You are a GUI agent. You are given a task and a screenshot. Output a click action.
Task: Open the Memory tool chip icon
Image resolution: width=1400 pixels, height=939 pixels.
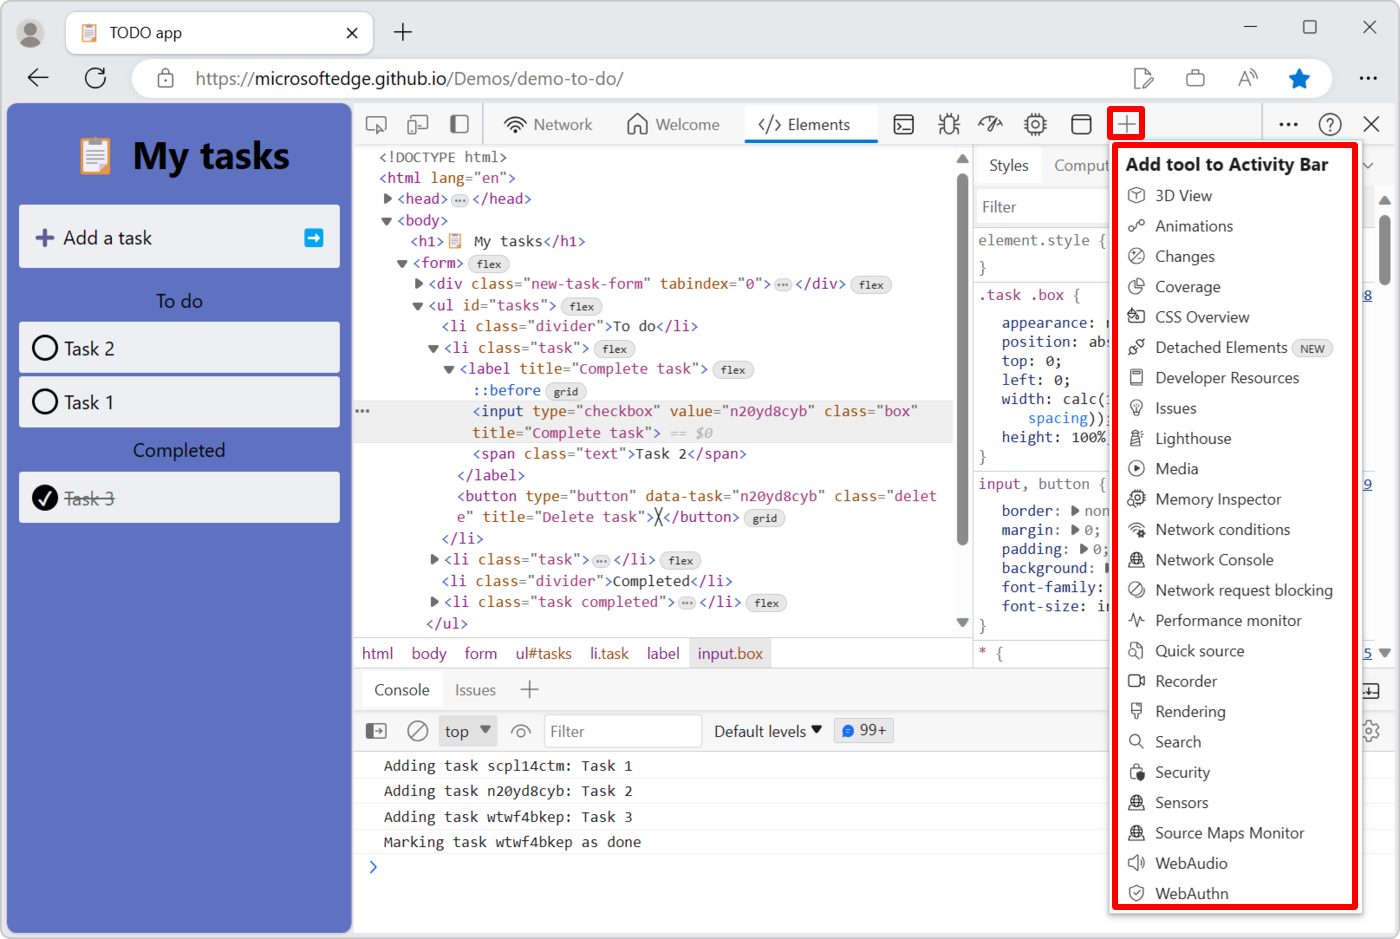(1035, 123)
